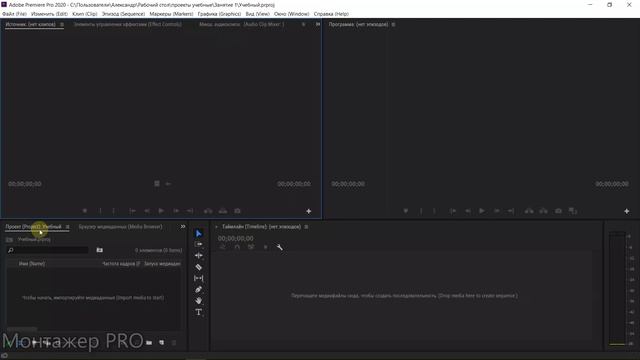The width and height of the screenshot is (640, 360).
Task: Select the Type tool
Action: click(x=199, y=312)
